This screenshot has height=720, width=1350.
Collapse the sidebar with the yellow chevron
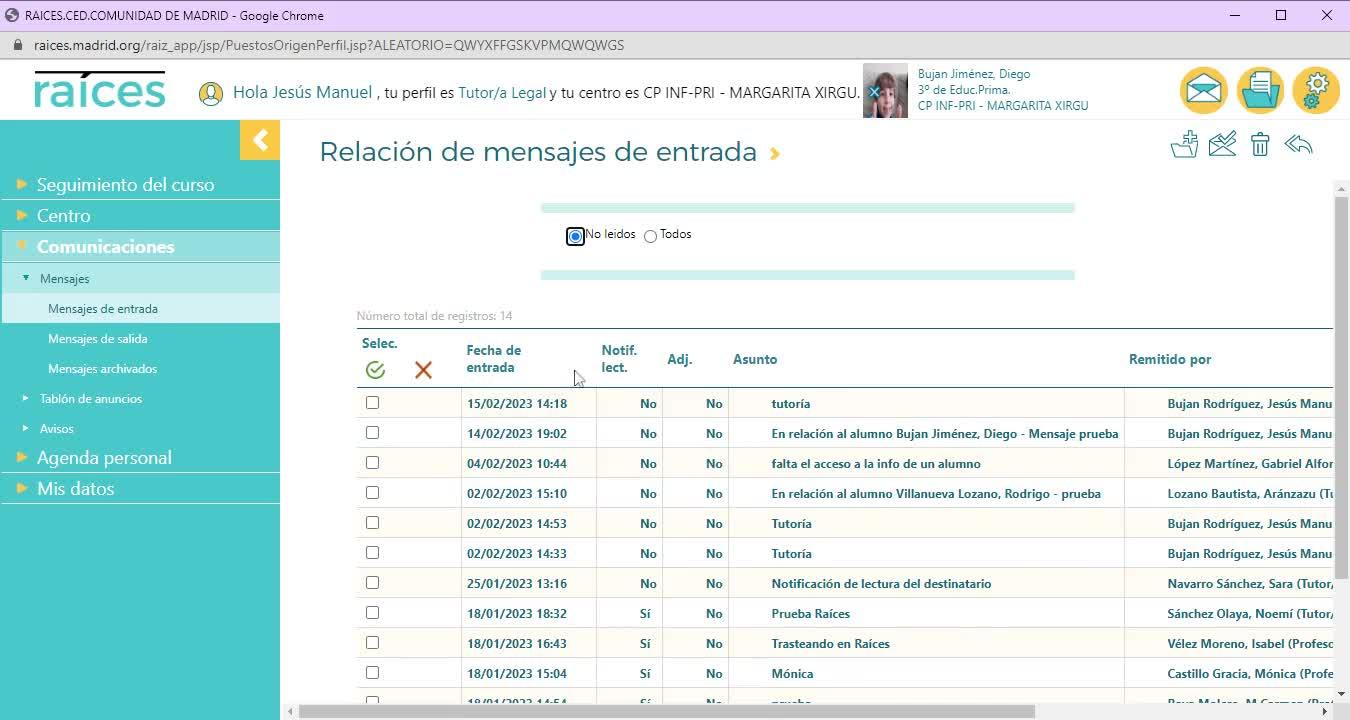[260, 140]
